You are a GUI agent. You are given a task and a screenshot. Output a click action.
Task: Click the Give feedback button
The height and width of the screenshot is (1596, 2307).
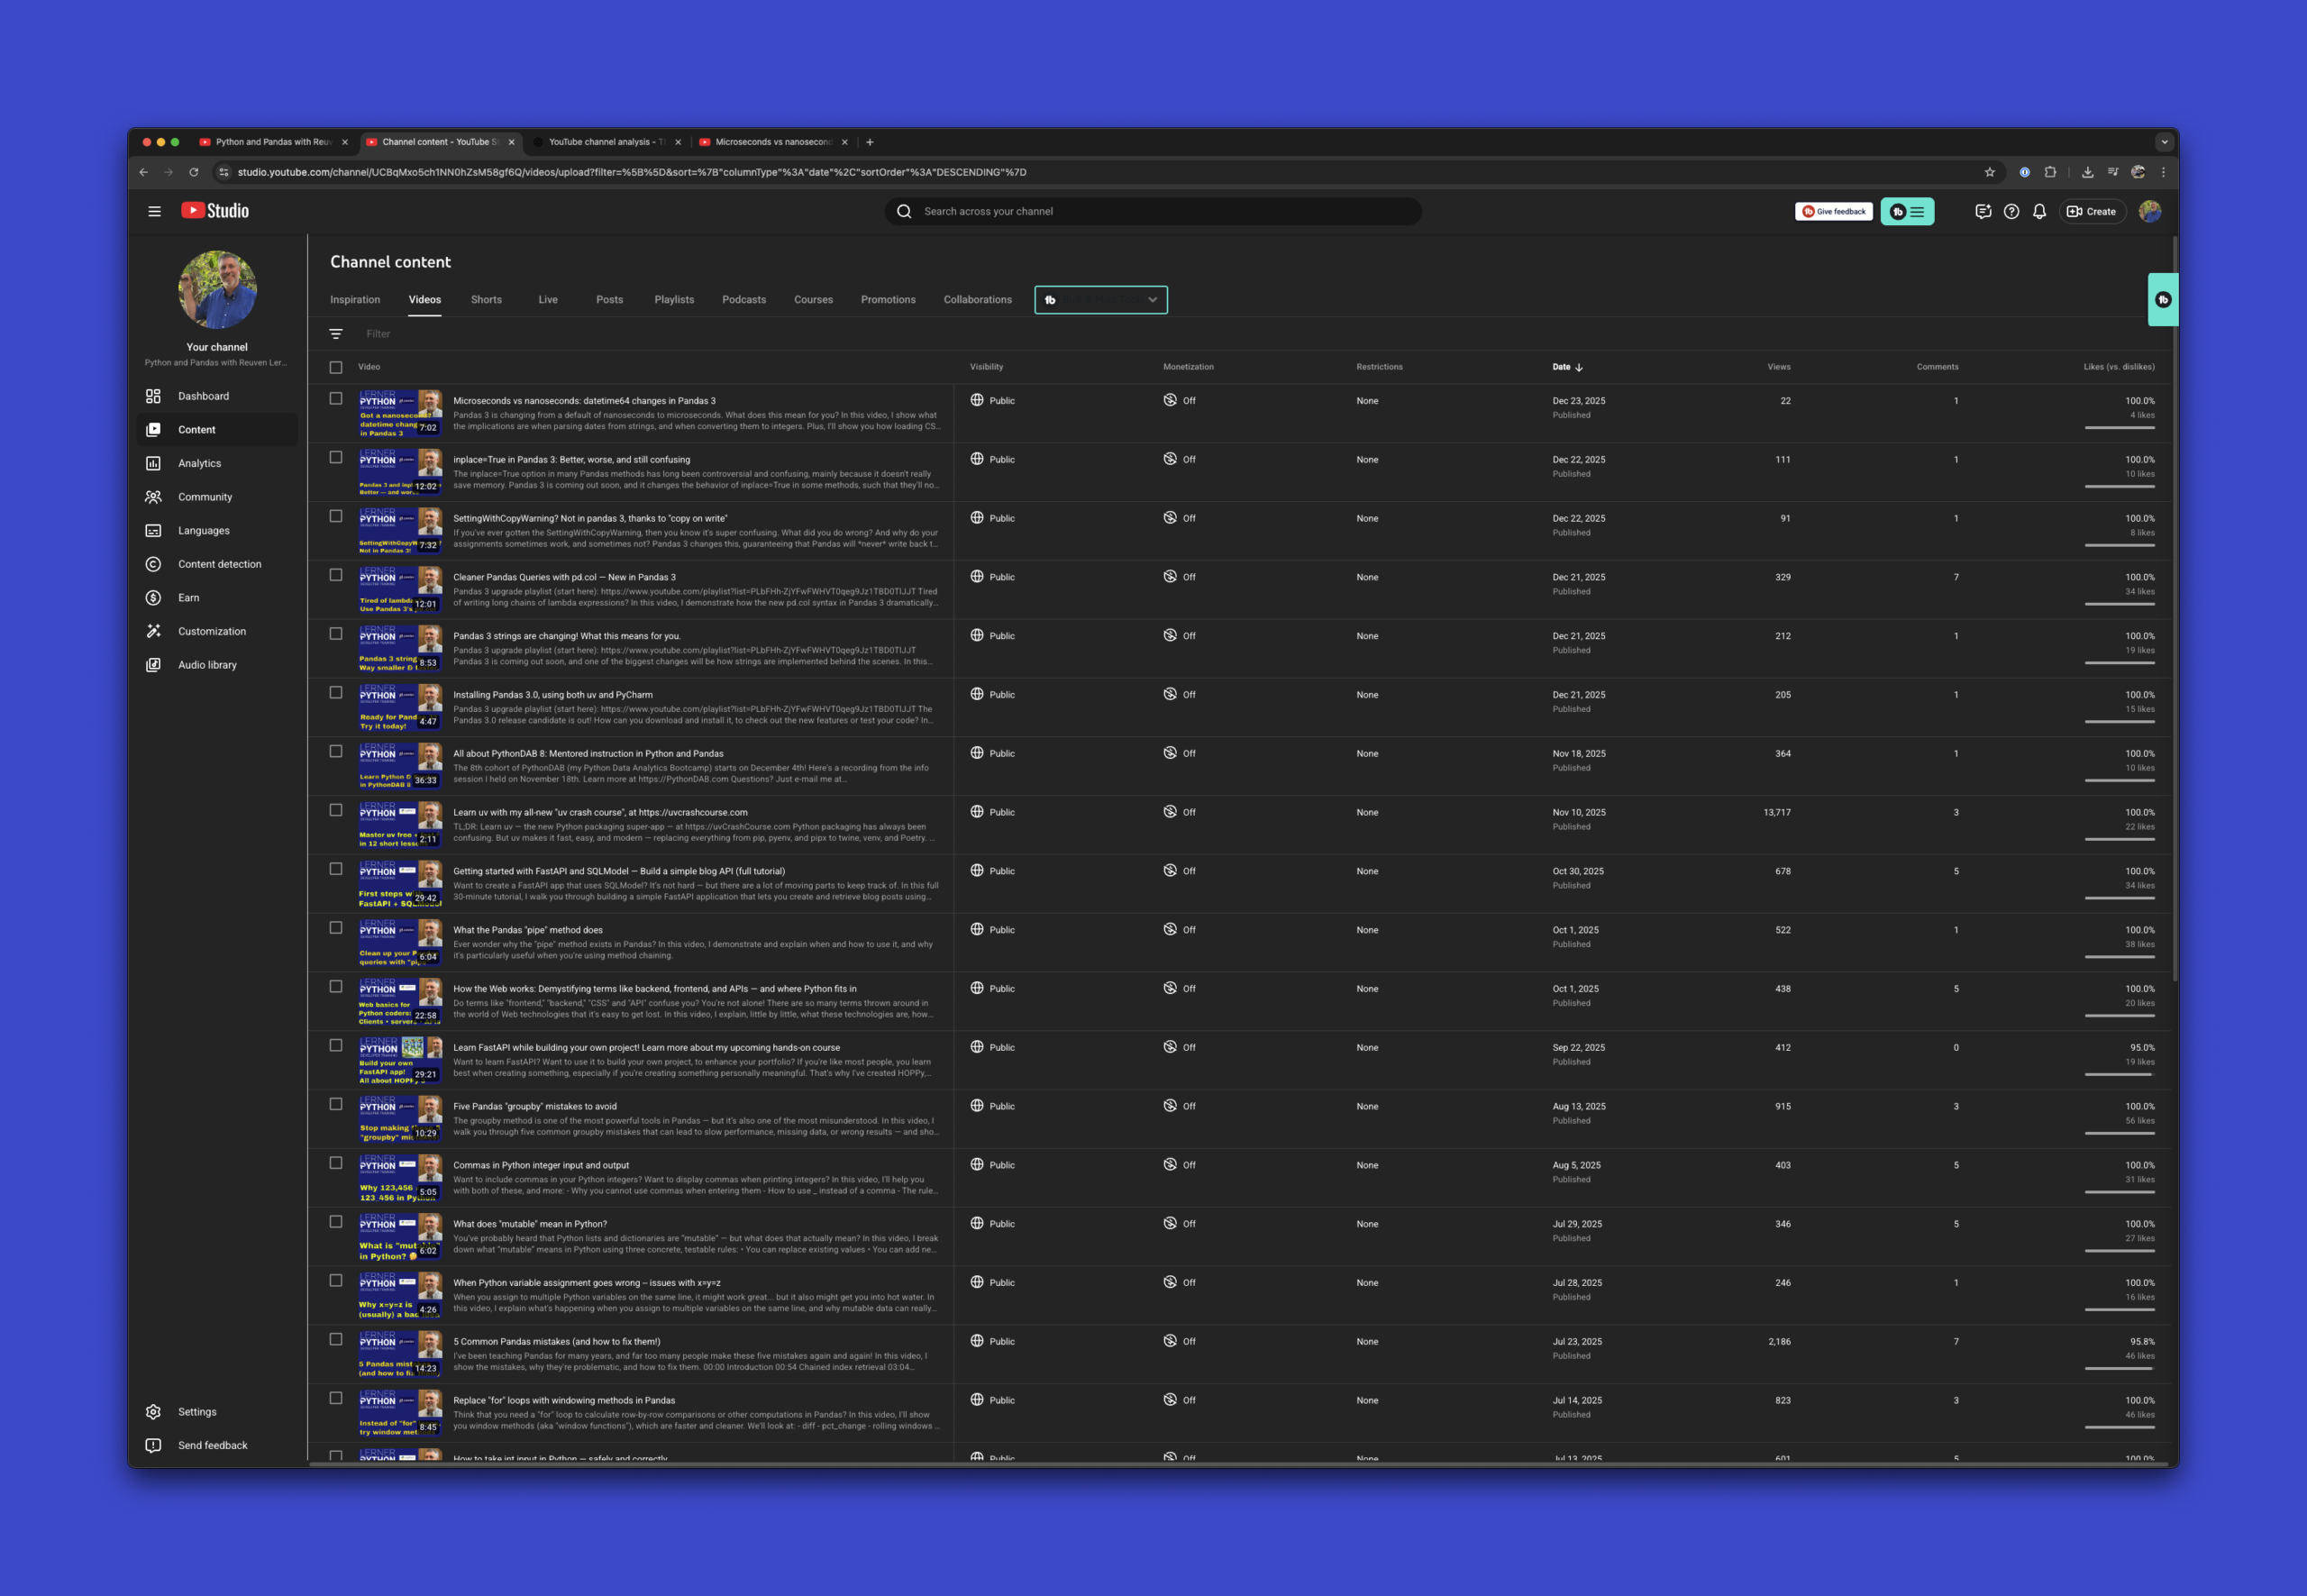(1833, 211)
